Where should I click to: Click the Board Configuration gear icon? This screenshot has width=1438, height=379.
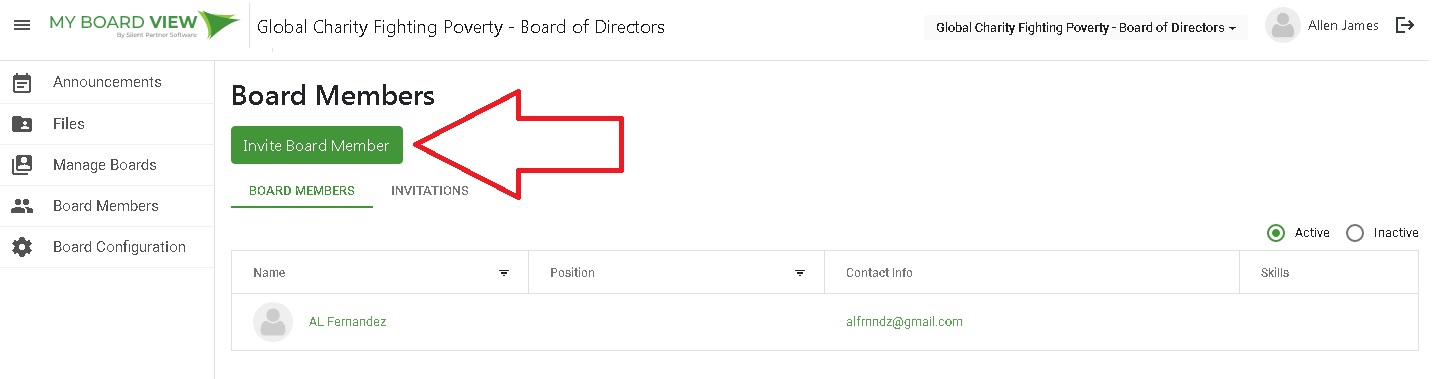tap(21, 247)
